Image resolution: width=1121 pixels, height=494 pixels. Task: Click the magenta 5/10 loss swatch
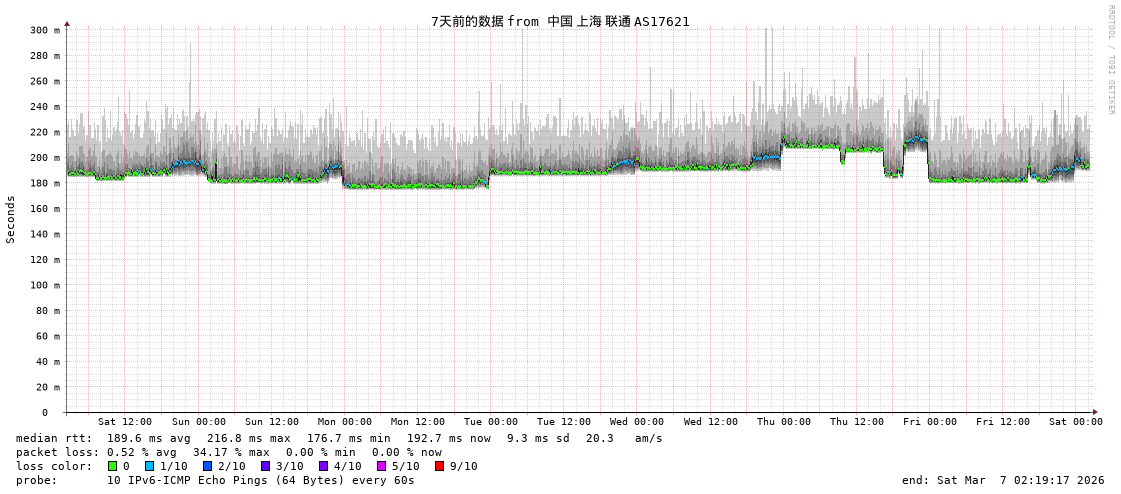coord(381,466)
